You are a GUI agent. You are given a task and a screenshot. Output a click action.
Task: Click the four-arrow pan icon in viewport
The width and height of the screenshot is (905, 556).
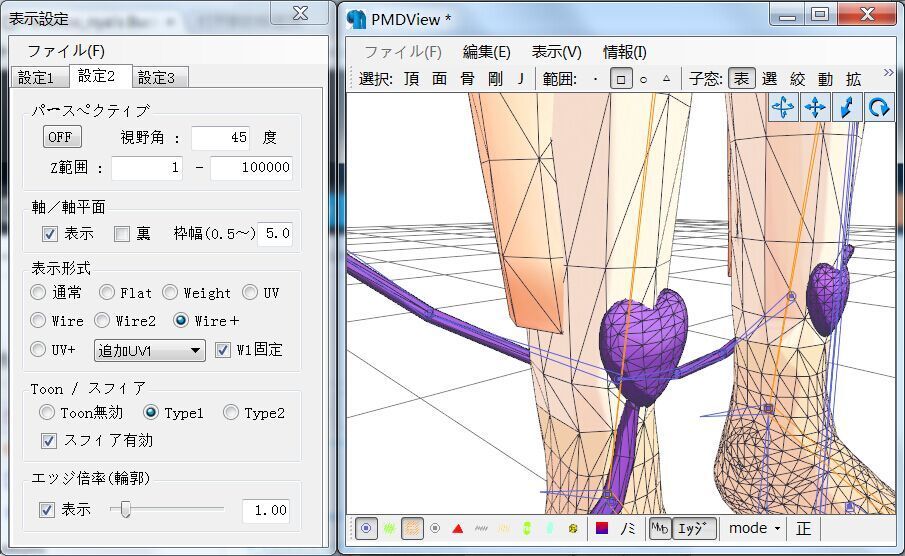[815, 107]
